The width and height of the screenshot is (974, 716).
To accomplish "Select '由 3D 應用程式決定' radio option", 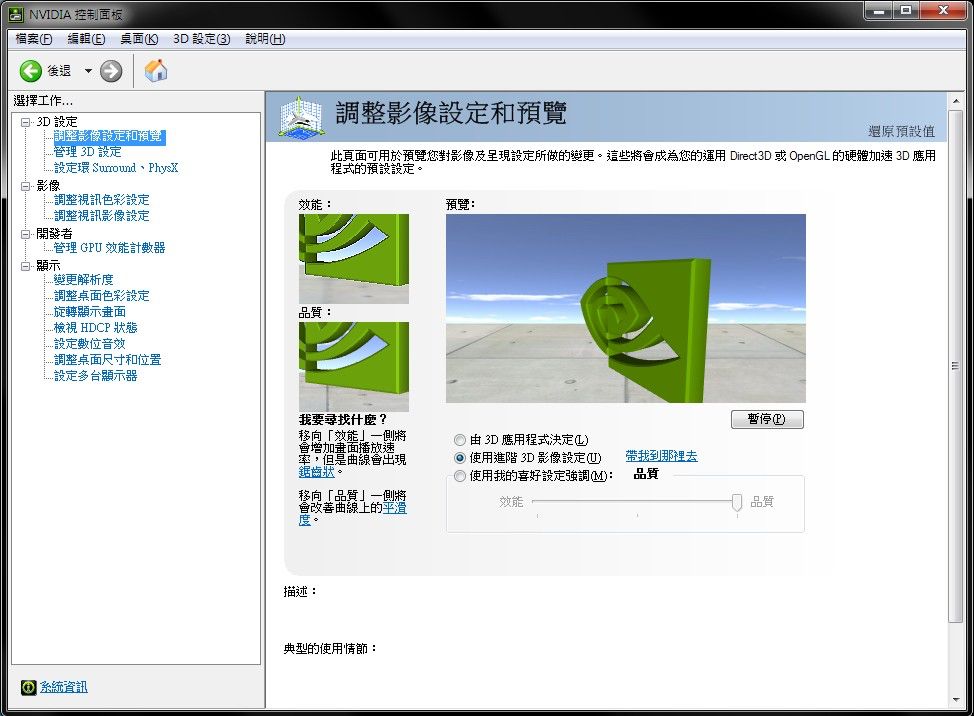I will (x=460, y=440).
